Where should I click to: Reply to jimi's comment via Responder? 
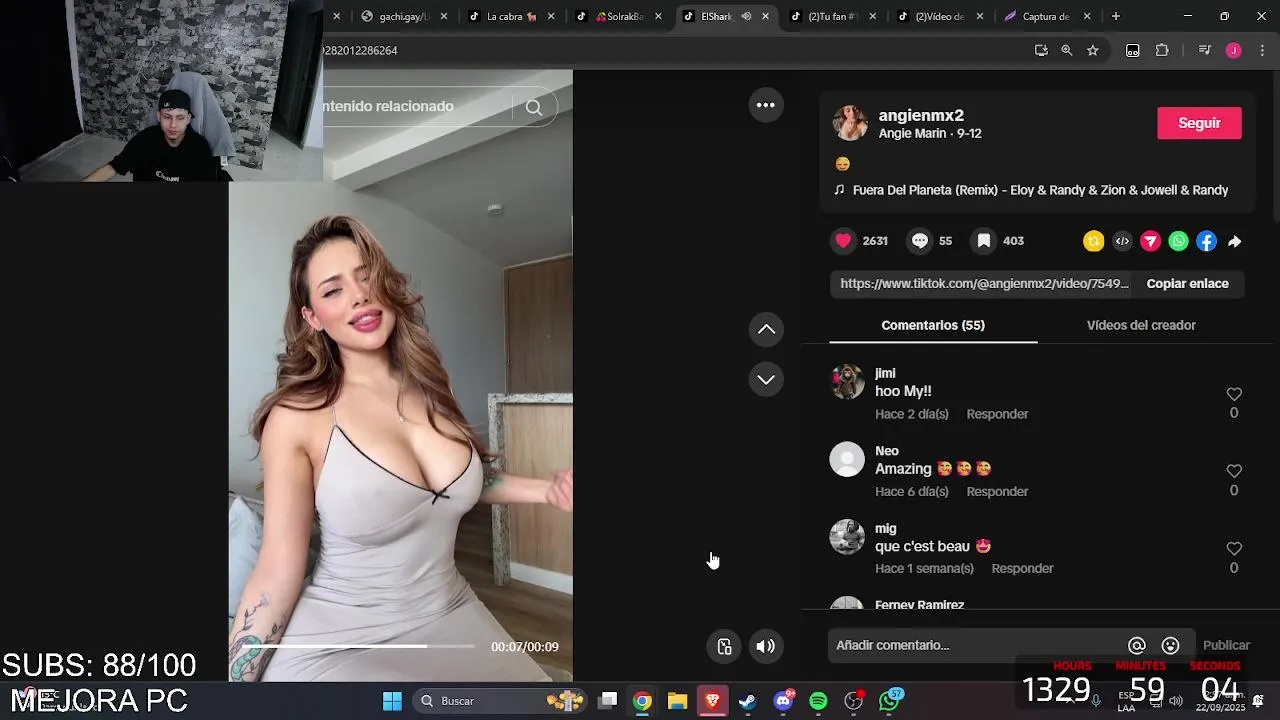[997, 414]
